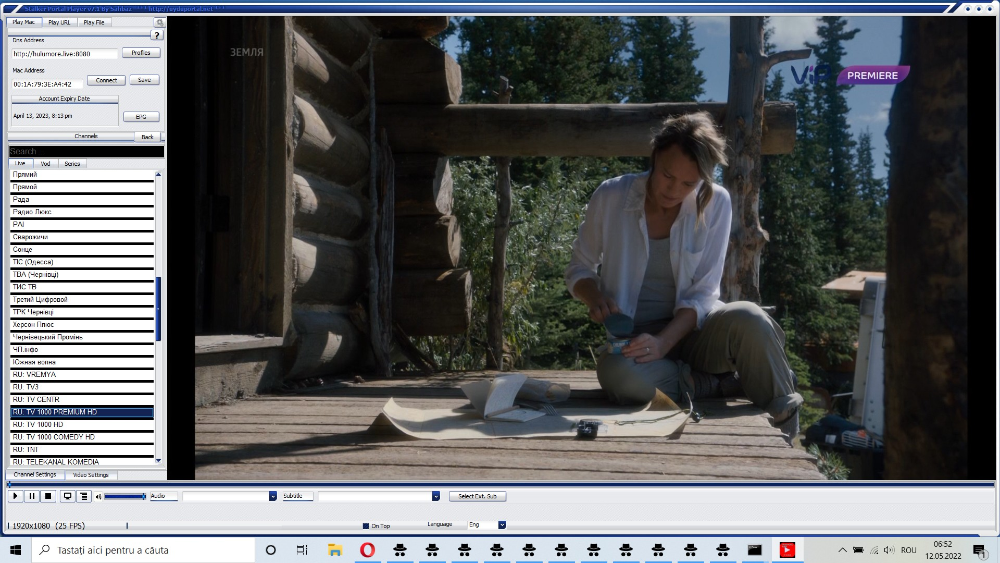Open the network tray icon
Viewport: 1000px width, 563px height.
tap(874, 550)
